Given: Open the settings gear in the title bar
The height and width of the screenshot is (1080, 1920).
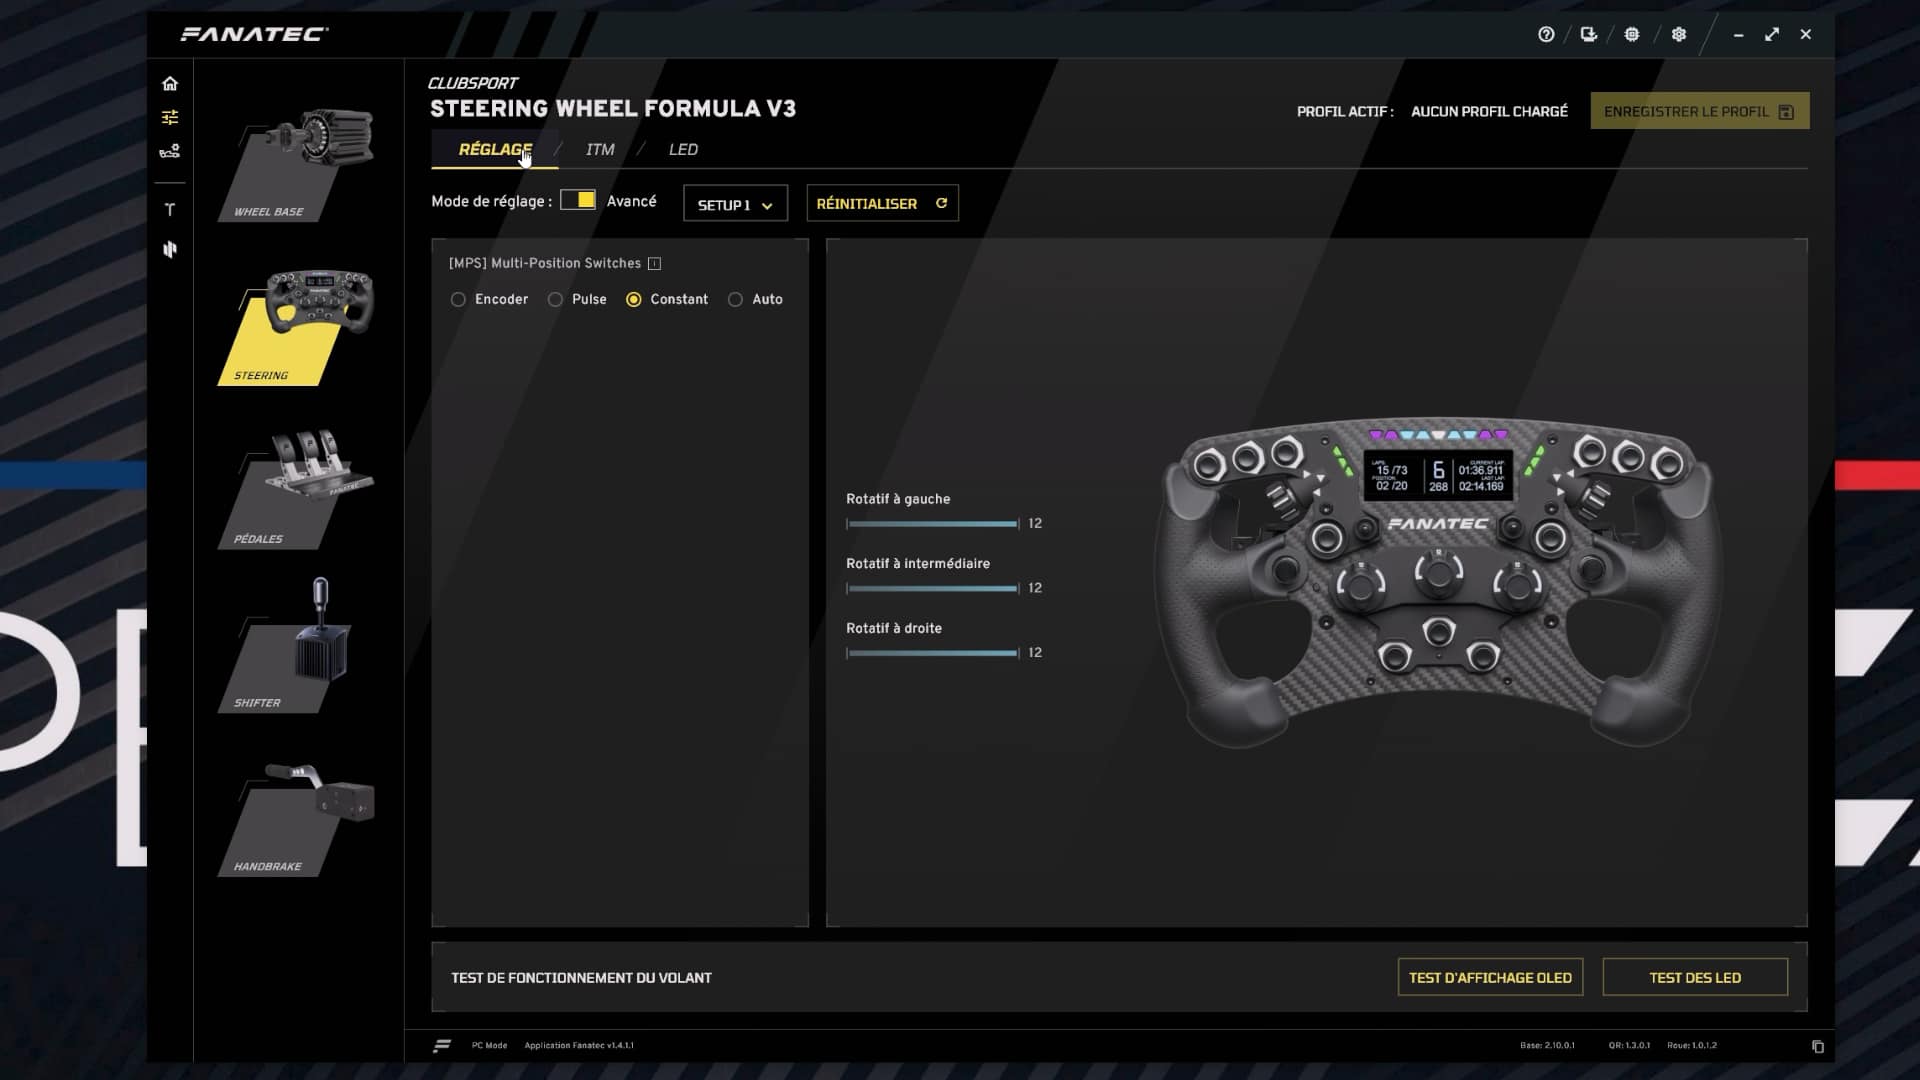Looking at the screenshot, I should click(1678, 34).
